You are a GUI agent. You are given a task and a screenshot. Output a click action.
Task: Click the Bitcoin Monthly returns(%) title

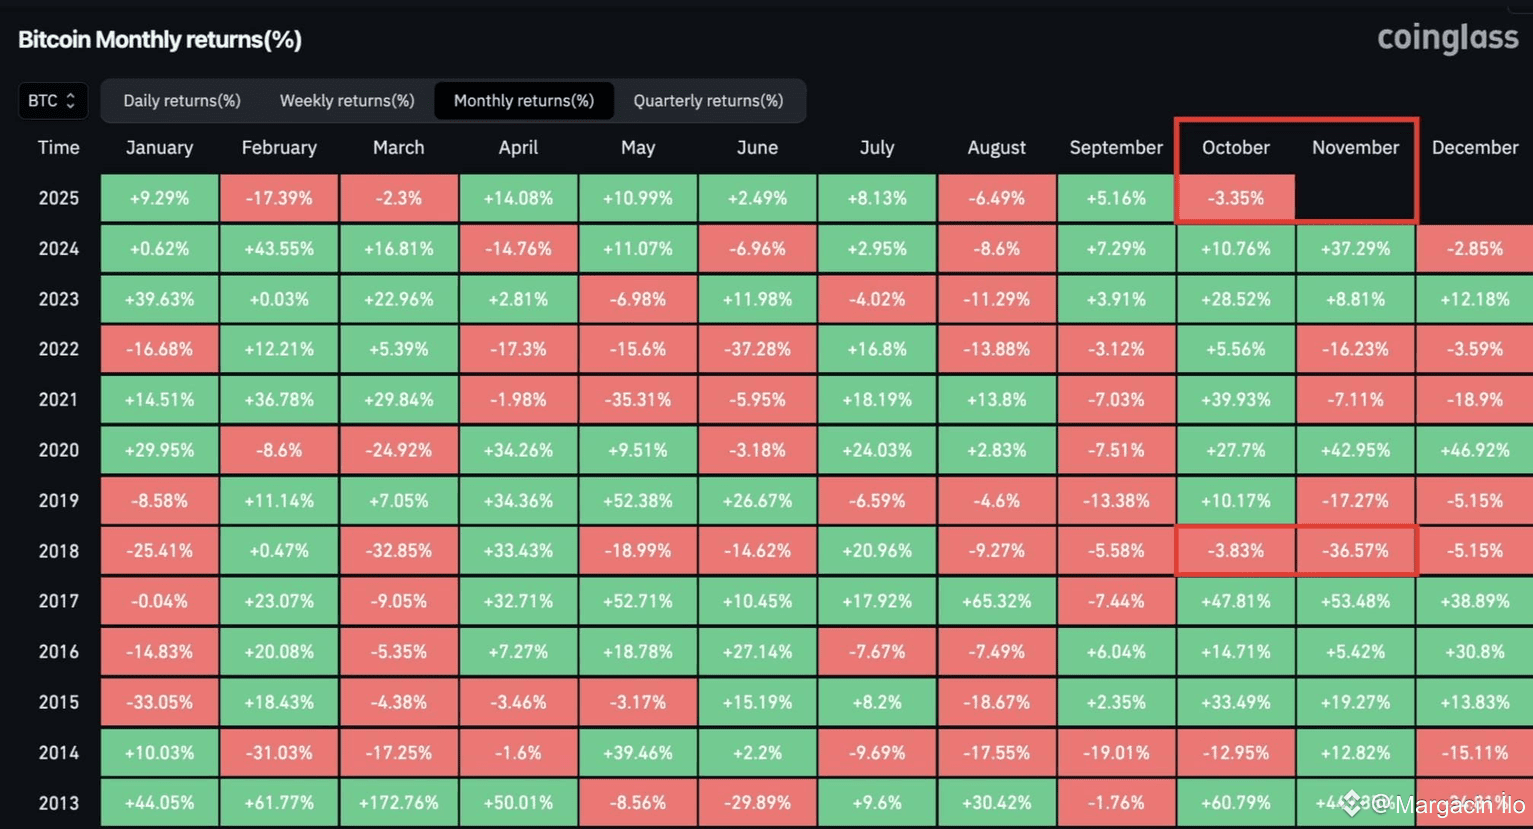click(160, 39)
